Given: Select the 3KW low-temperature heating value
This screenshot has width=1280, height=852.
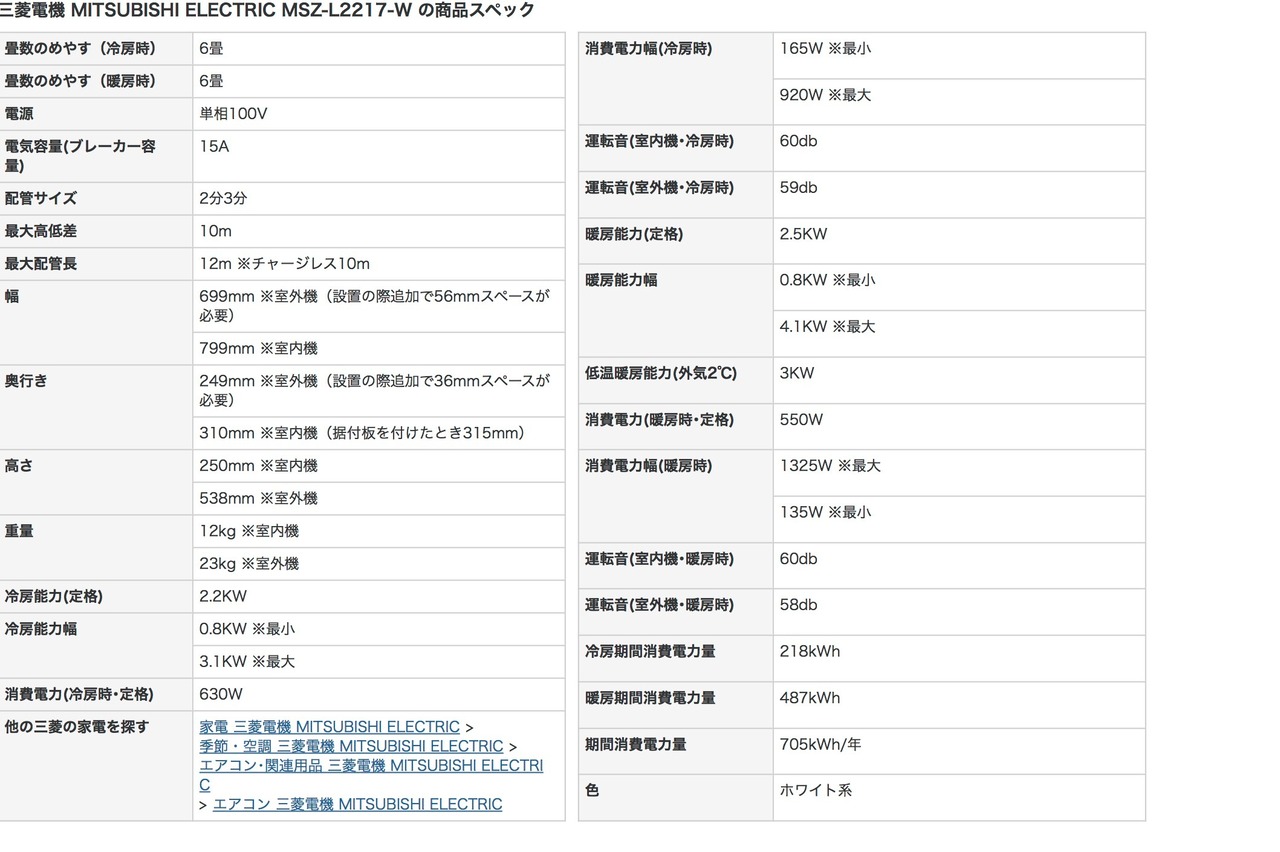Looking at the screenshot, I should click(797, 373).
